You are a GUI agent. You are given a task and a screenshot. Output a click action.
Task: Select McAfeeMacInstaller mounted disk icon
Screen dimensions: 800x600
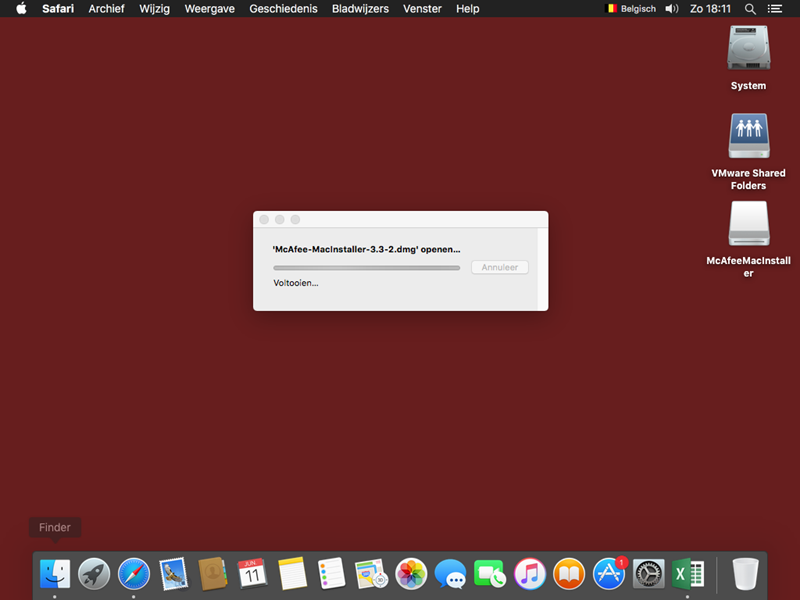pyautogui.click(x=748, y=223)
